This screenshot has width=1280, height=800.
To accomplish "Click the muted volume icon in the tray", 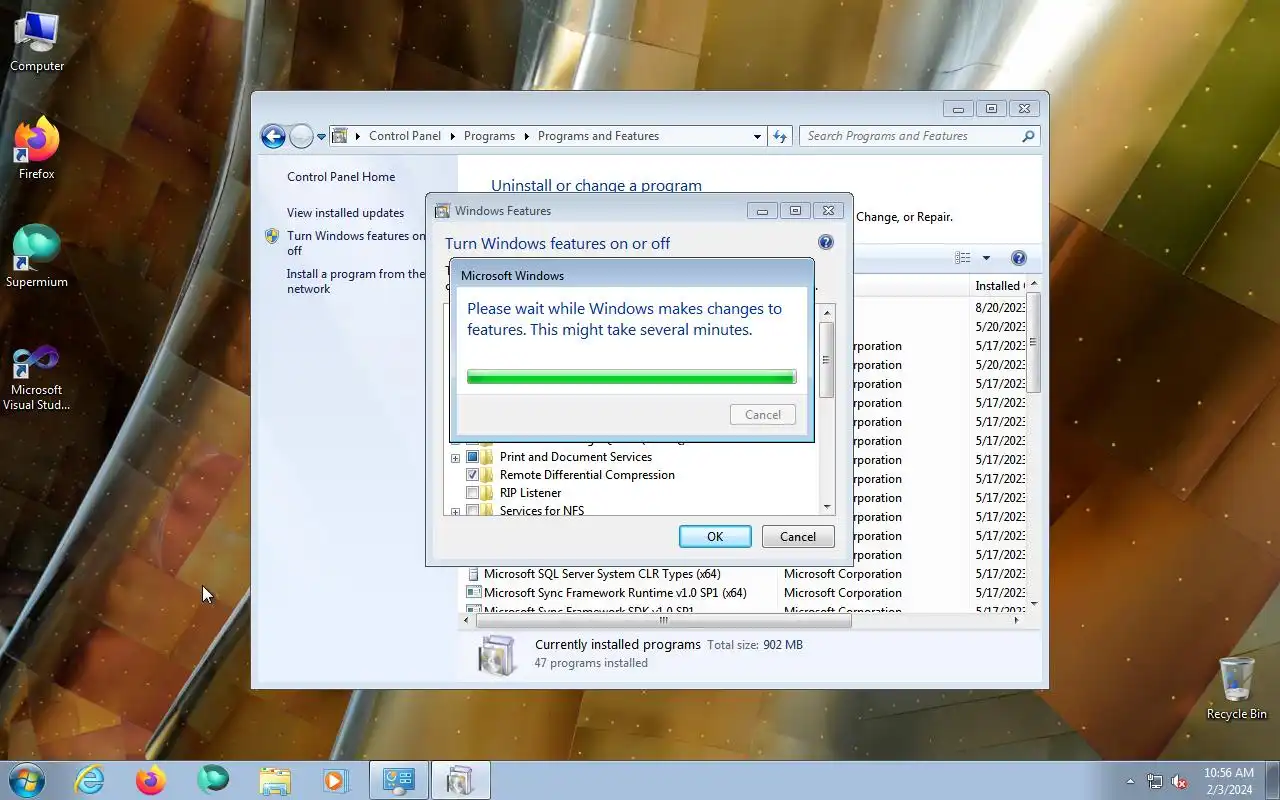I will coord(1180,781).
